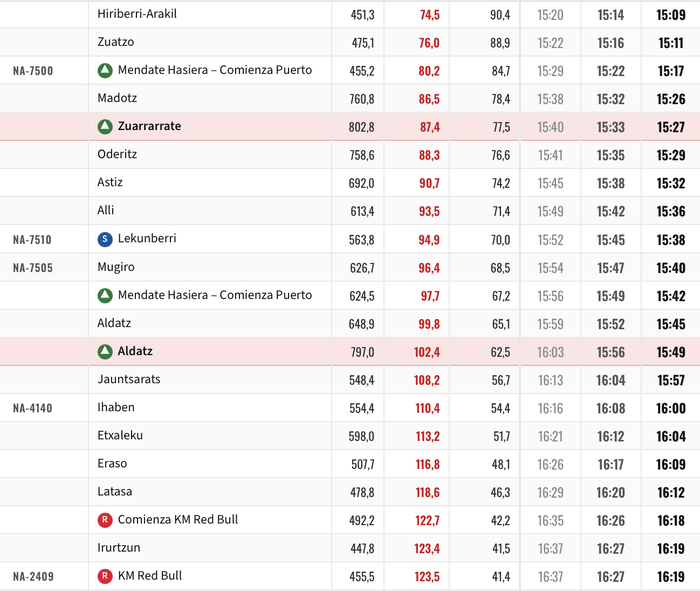Click the Oderitz row name
Viewport: 700px width, 591px height.
point(118,155)
